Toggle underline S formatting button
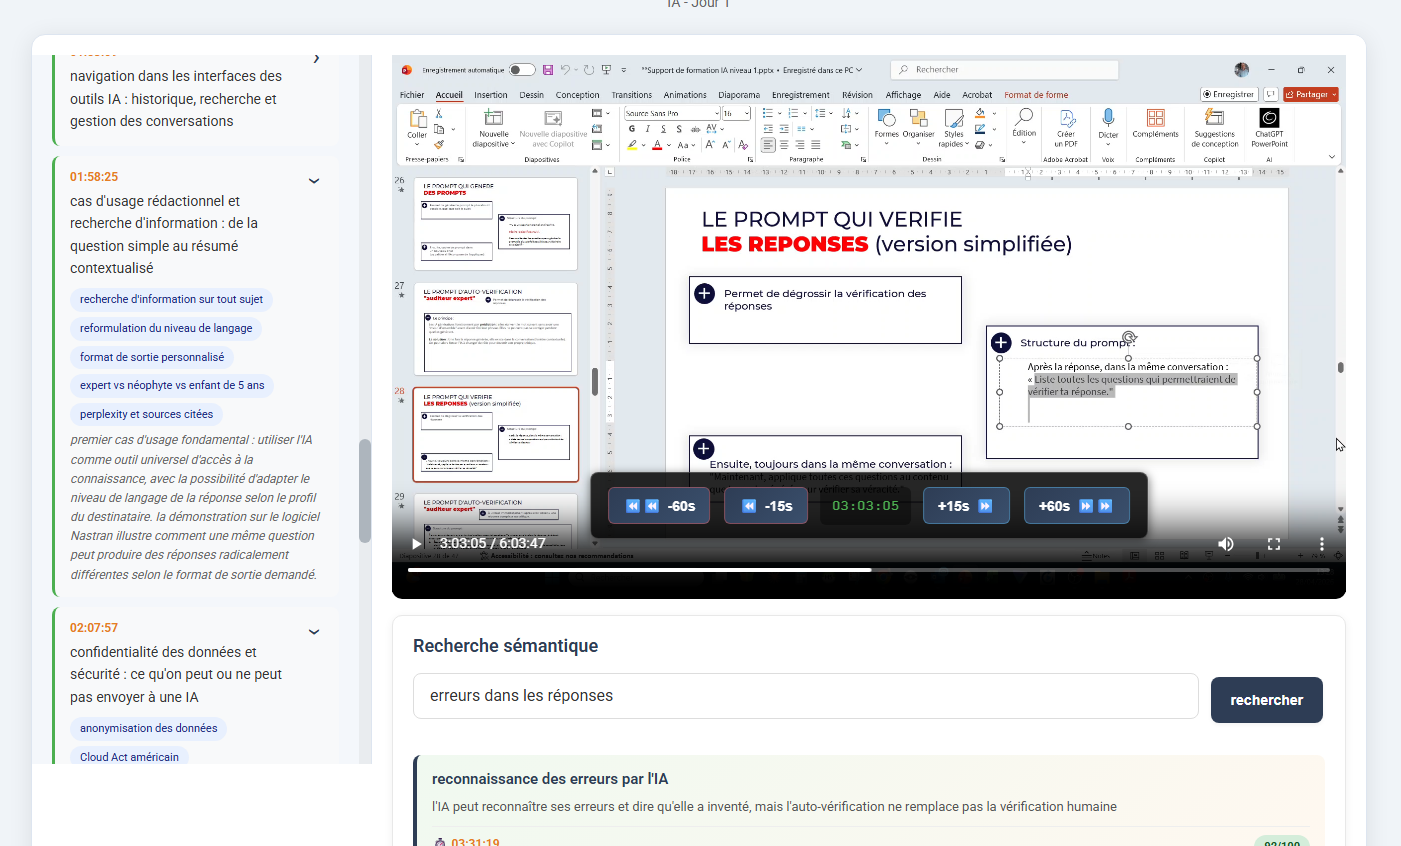Screen dimensions: 1401x846 coord(664,129)
